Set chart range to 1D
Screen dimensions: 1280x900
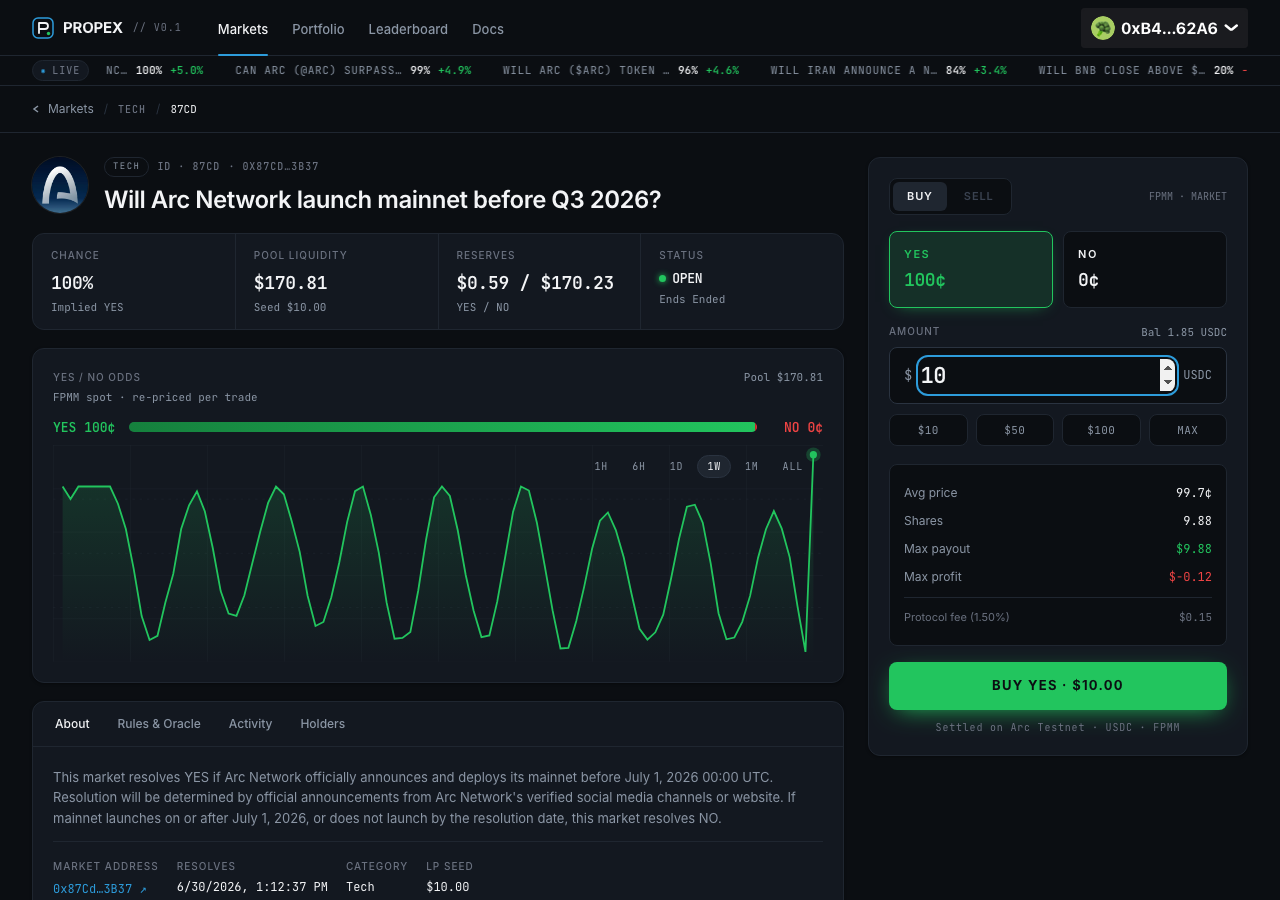[x=676, y=467]
